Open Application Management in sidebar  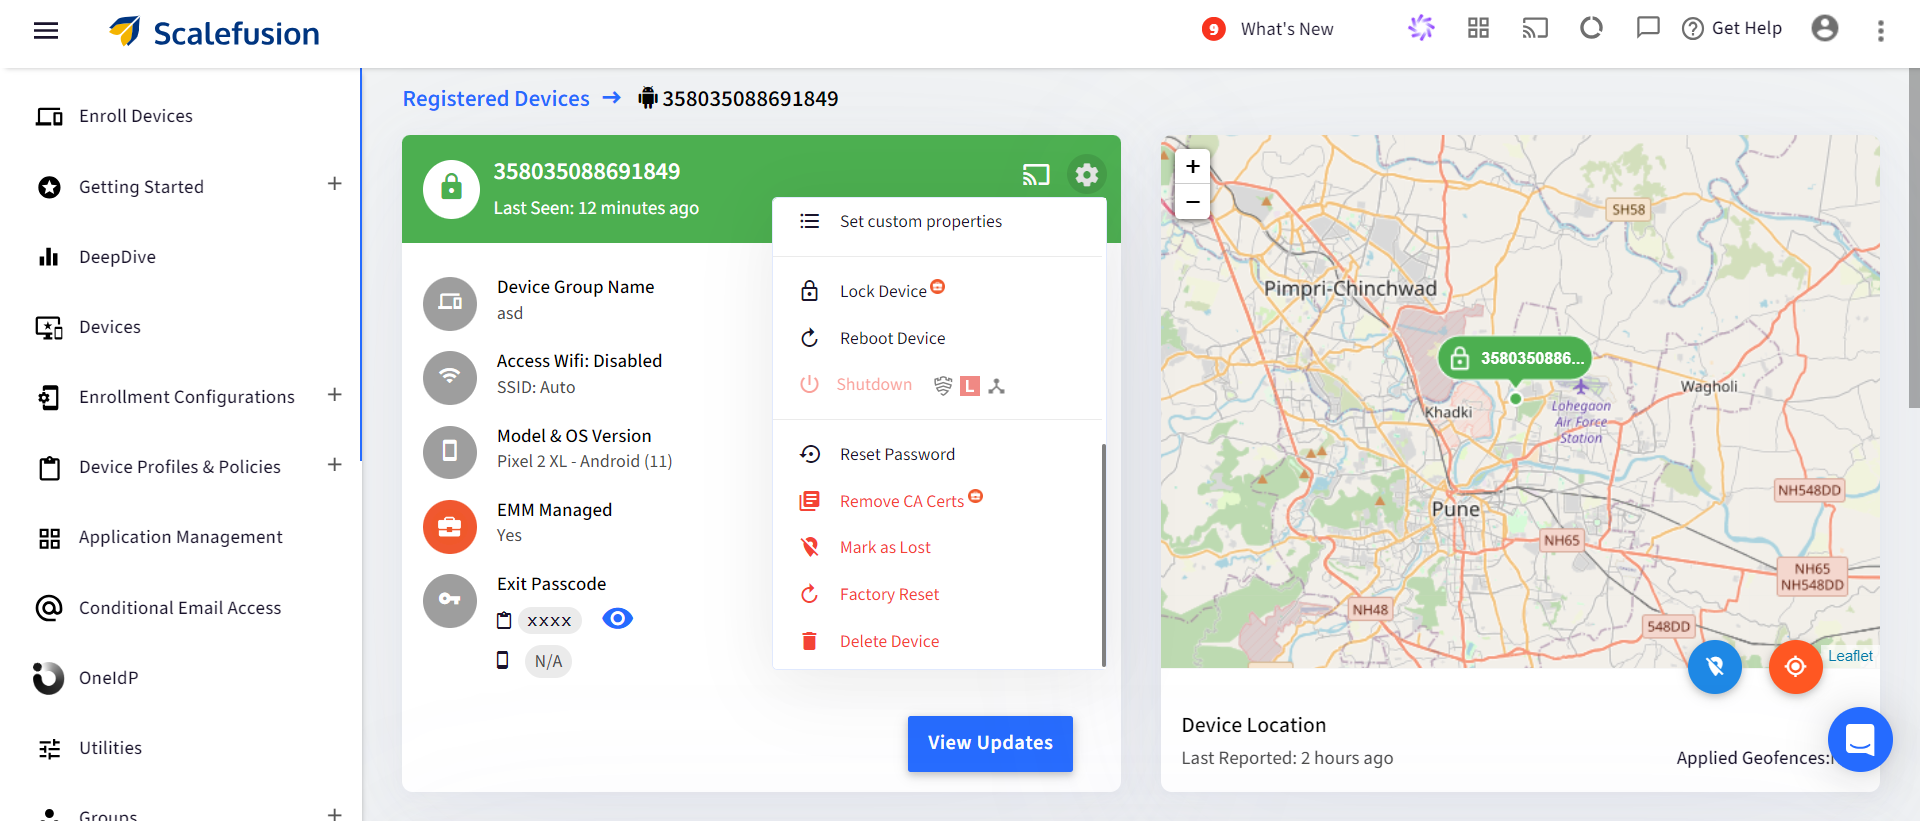(x=180, y=537)
